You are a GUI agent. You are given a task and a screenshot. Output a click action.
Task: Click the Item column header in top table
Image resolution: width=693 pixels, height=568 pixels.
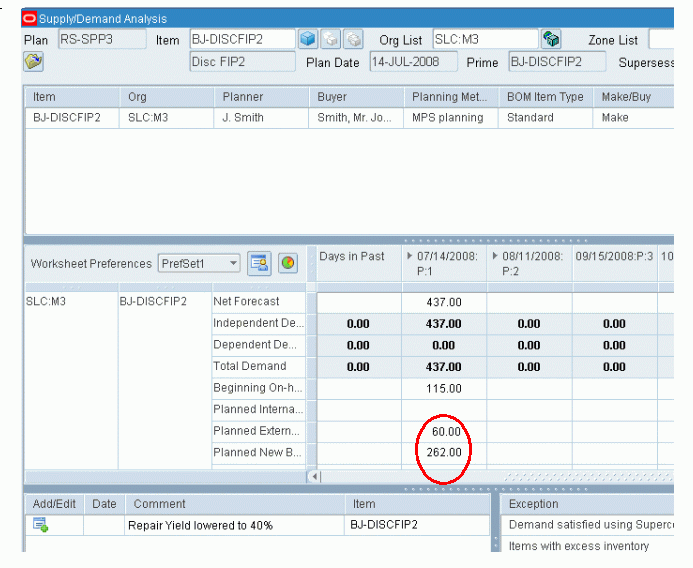pos(72,97)
